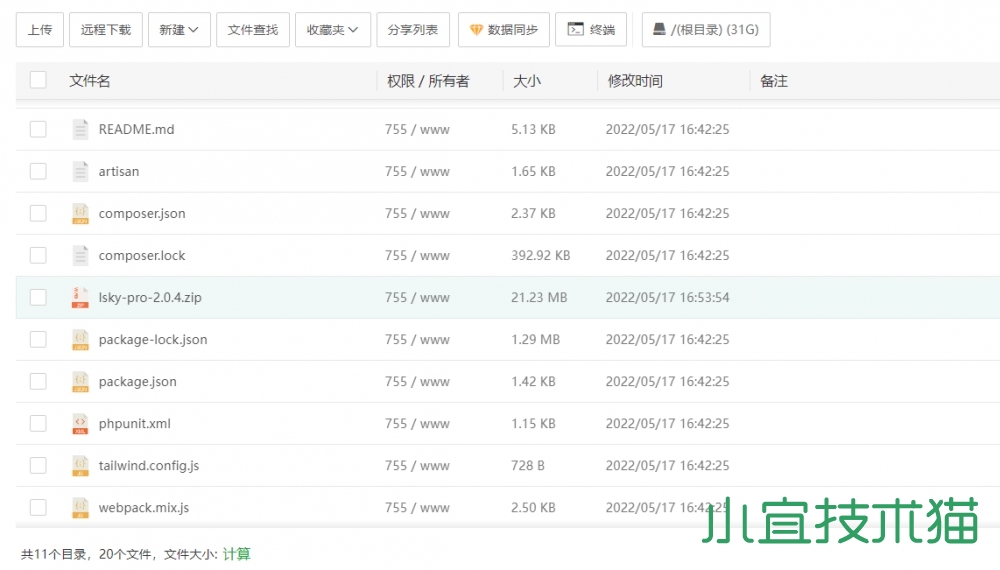Click the 728 B size value
The height and width of the screenshot is (570, 1000).
coord(528,466)
